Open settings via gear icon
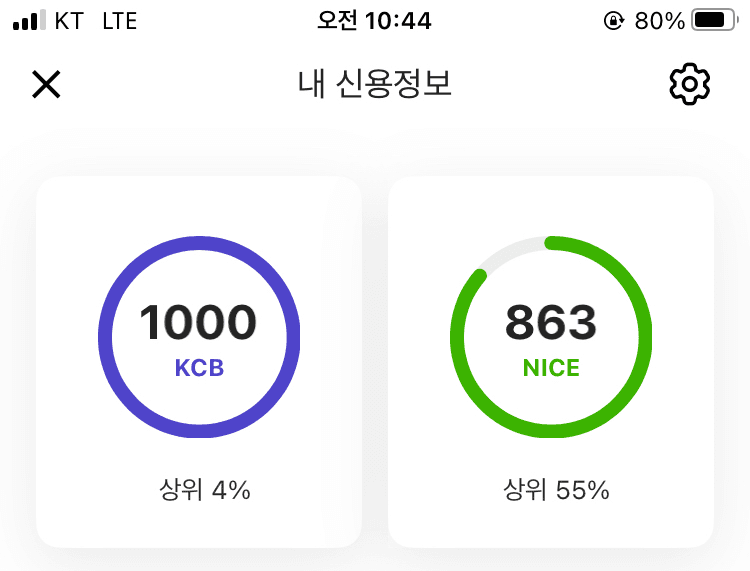Screen dimensions: 750x571 (x=689, y=85)
